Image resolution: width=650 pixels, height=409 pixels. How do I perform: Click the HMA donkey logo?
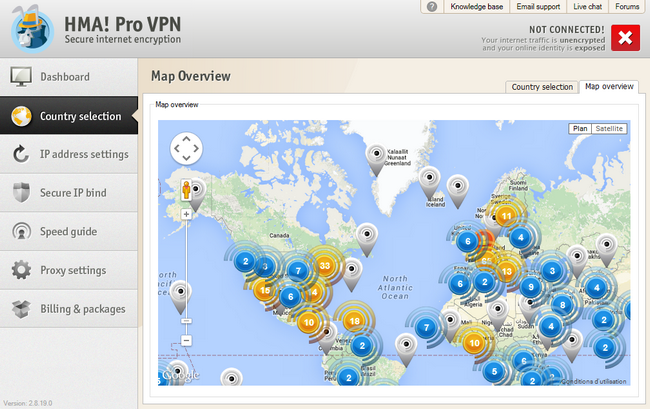click(x=32, y=29)
